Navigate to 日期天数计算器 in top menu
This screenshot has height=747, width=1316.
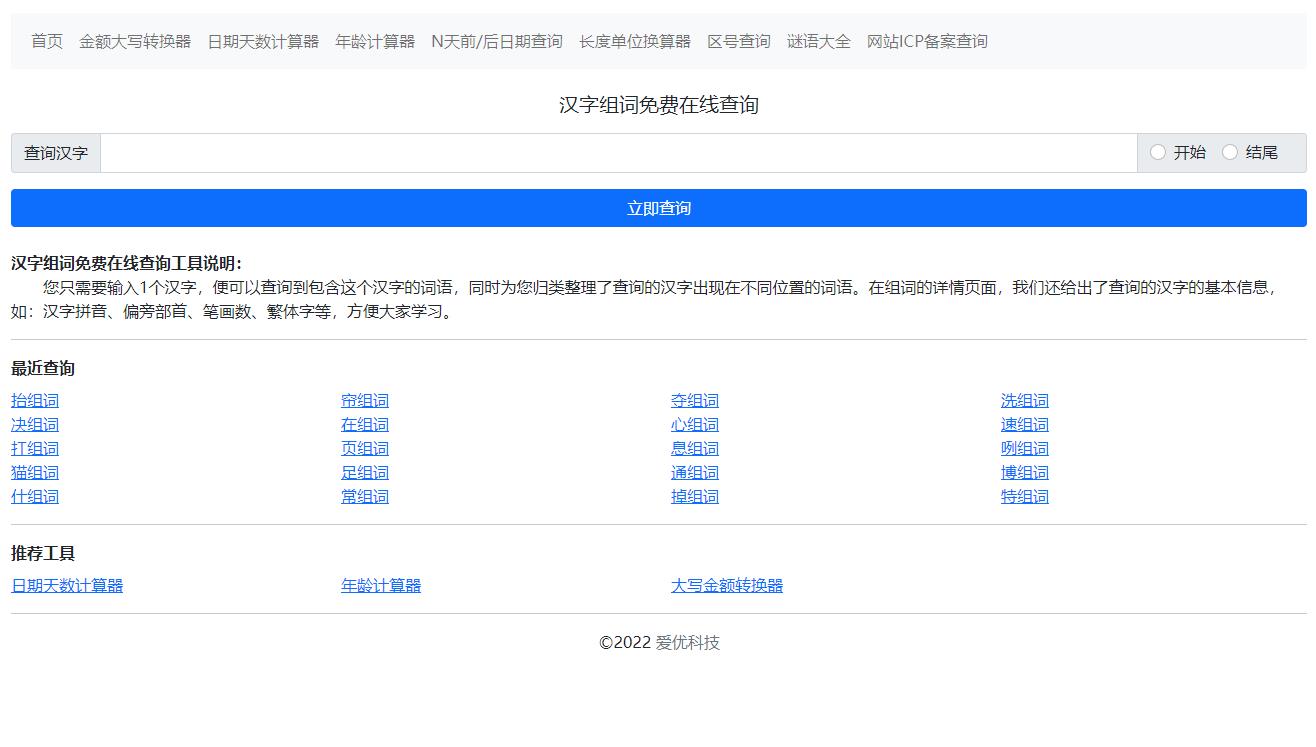(x=264, y=42)
